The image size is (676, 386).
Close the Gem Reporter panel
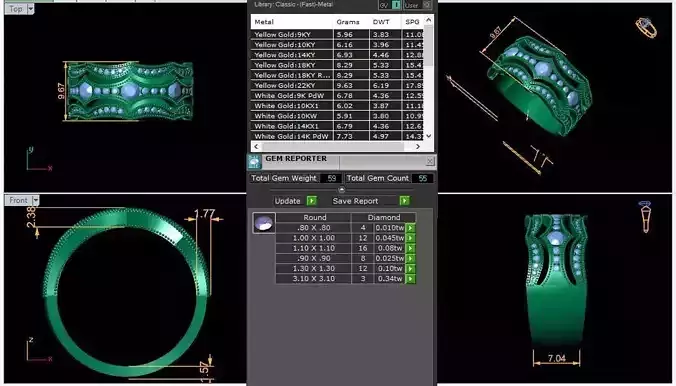[x=430, y=161]
